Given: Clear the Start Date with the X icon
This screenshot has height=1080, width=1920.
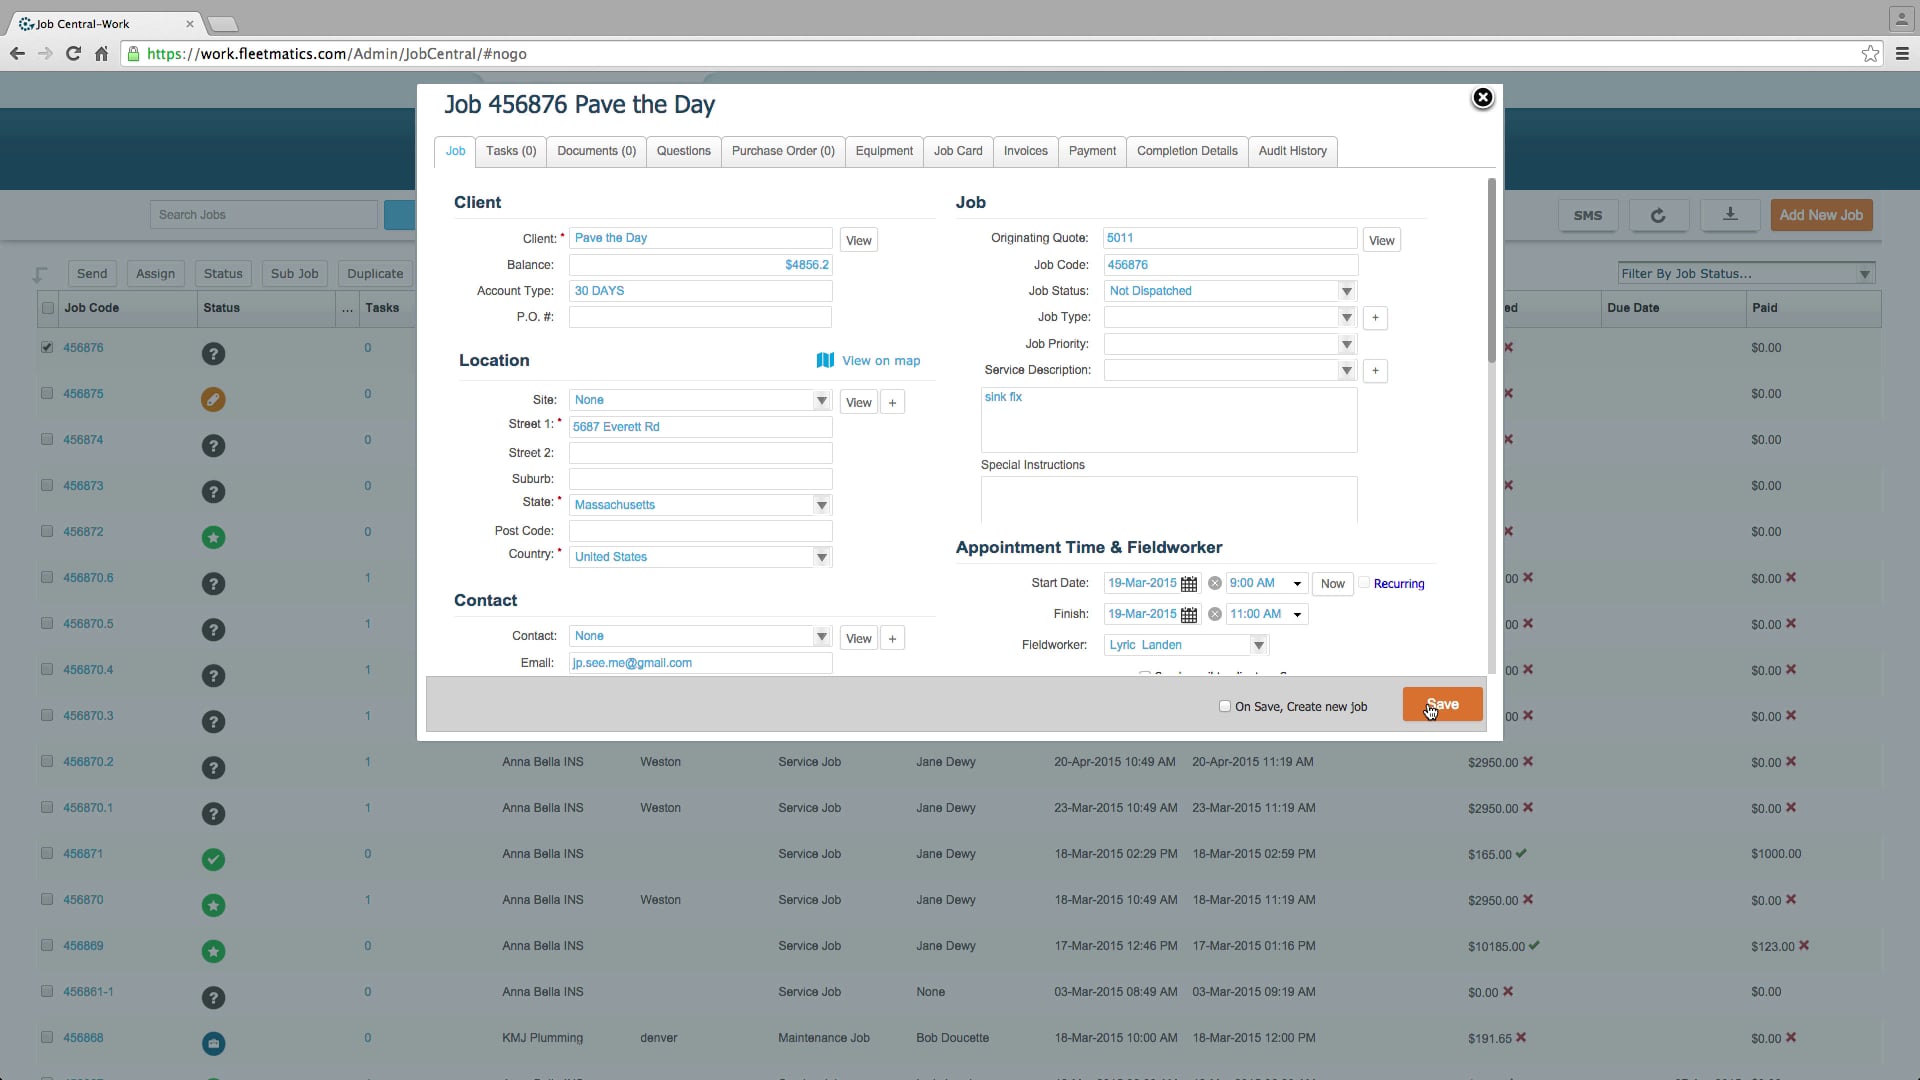Looking at the screenshot, I should [1215, 584].
